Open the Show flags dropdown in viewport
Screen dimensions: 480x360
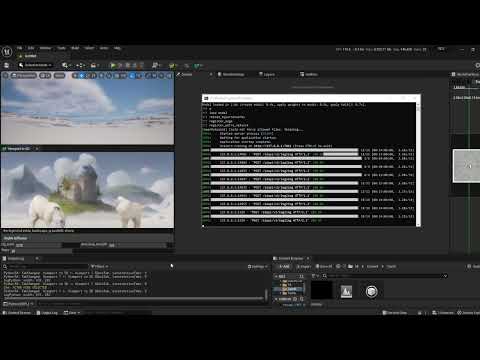coord(59,76)
